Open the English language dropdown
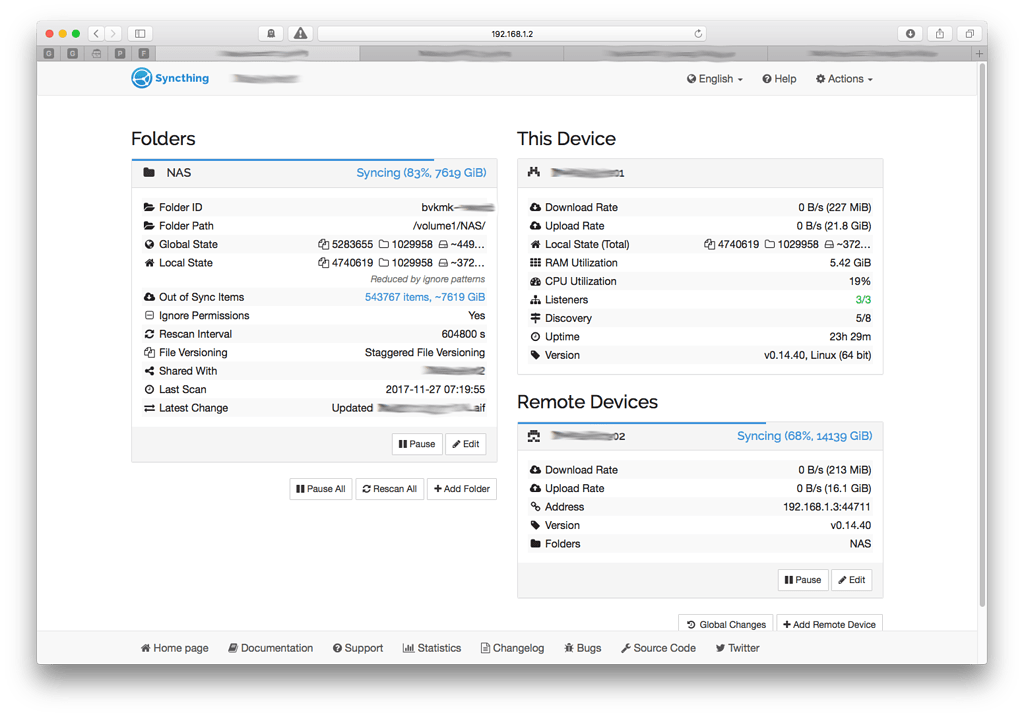The height and width of the screenshot is (717, 1024). pos(713,78)
